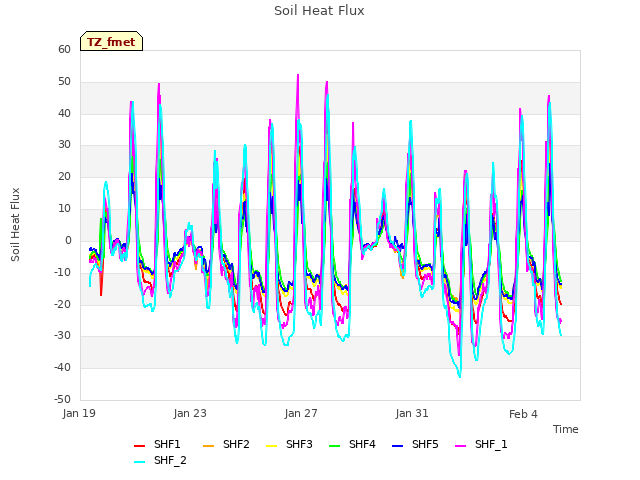Viewport: 640px width, 480px height.
Task: Click the 50 y-axis tick label
Action: (x=64, y=81)
